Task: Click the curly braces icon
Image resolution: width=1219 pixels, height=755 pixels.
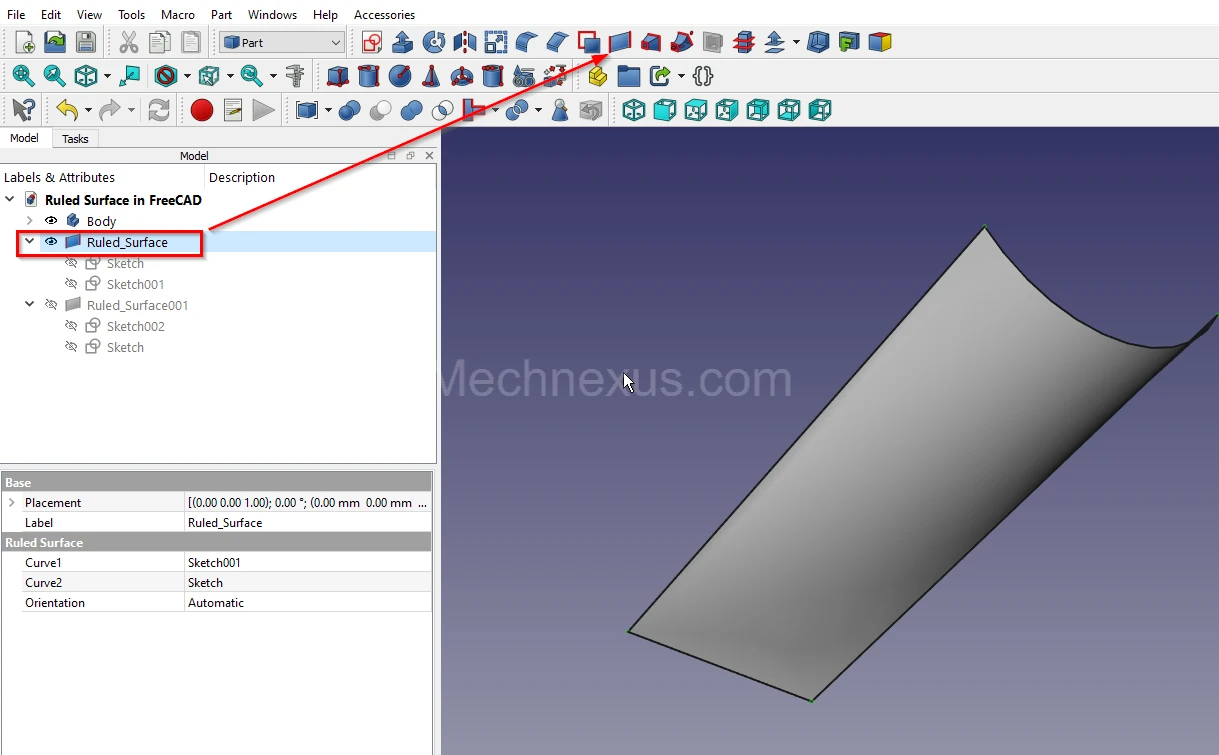Action: pyautogui.click(x=703, y=76)
